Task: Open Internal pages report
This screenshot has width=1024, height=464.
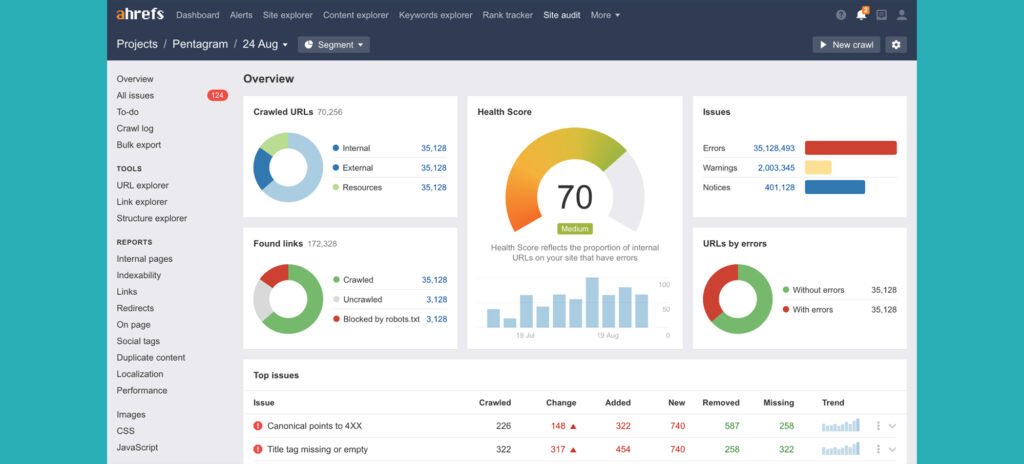Action: pyautogui.click(x=145, y=259)
